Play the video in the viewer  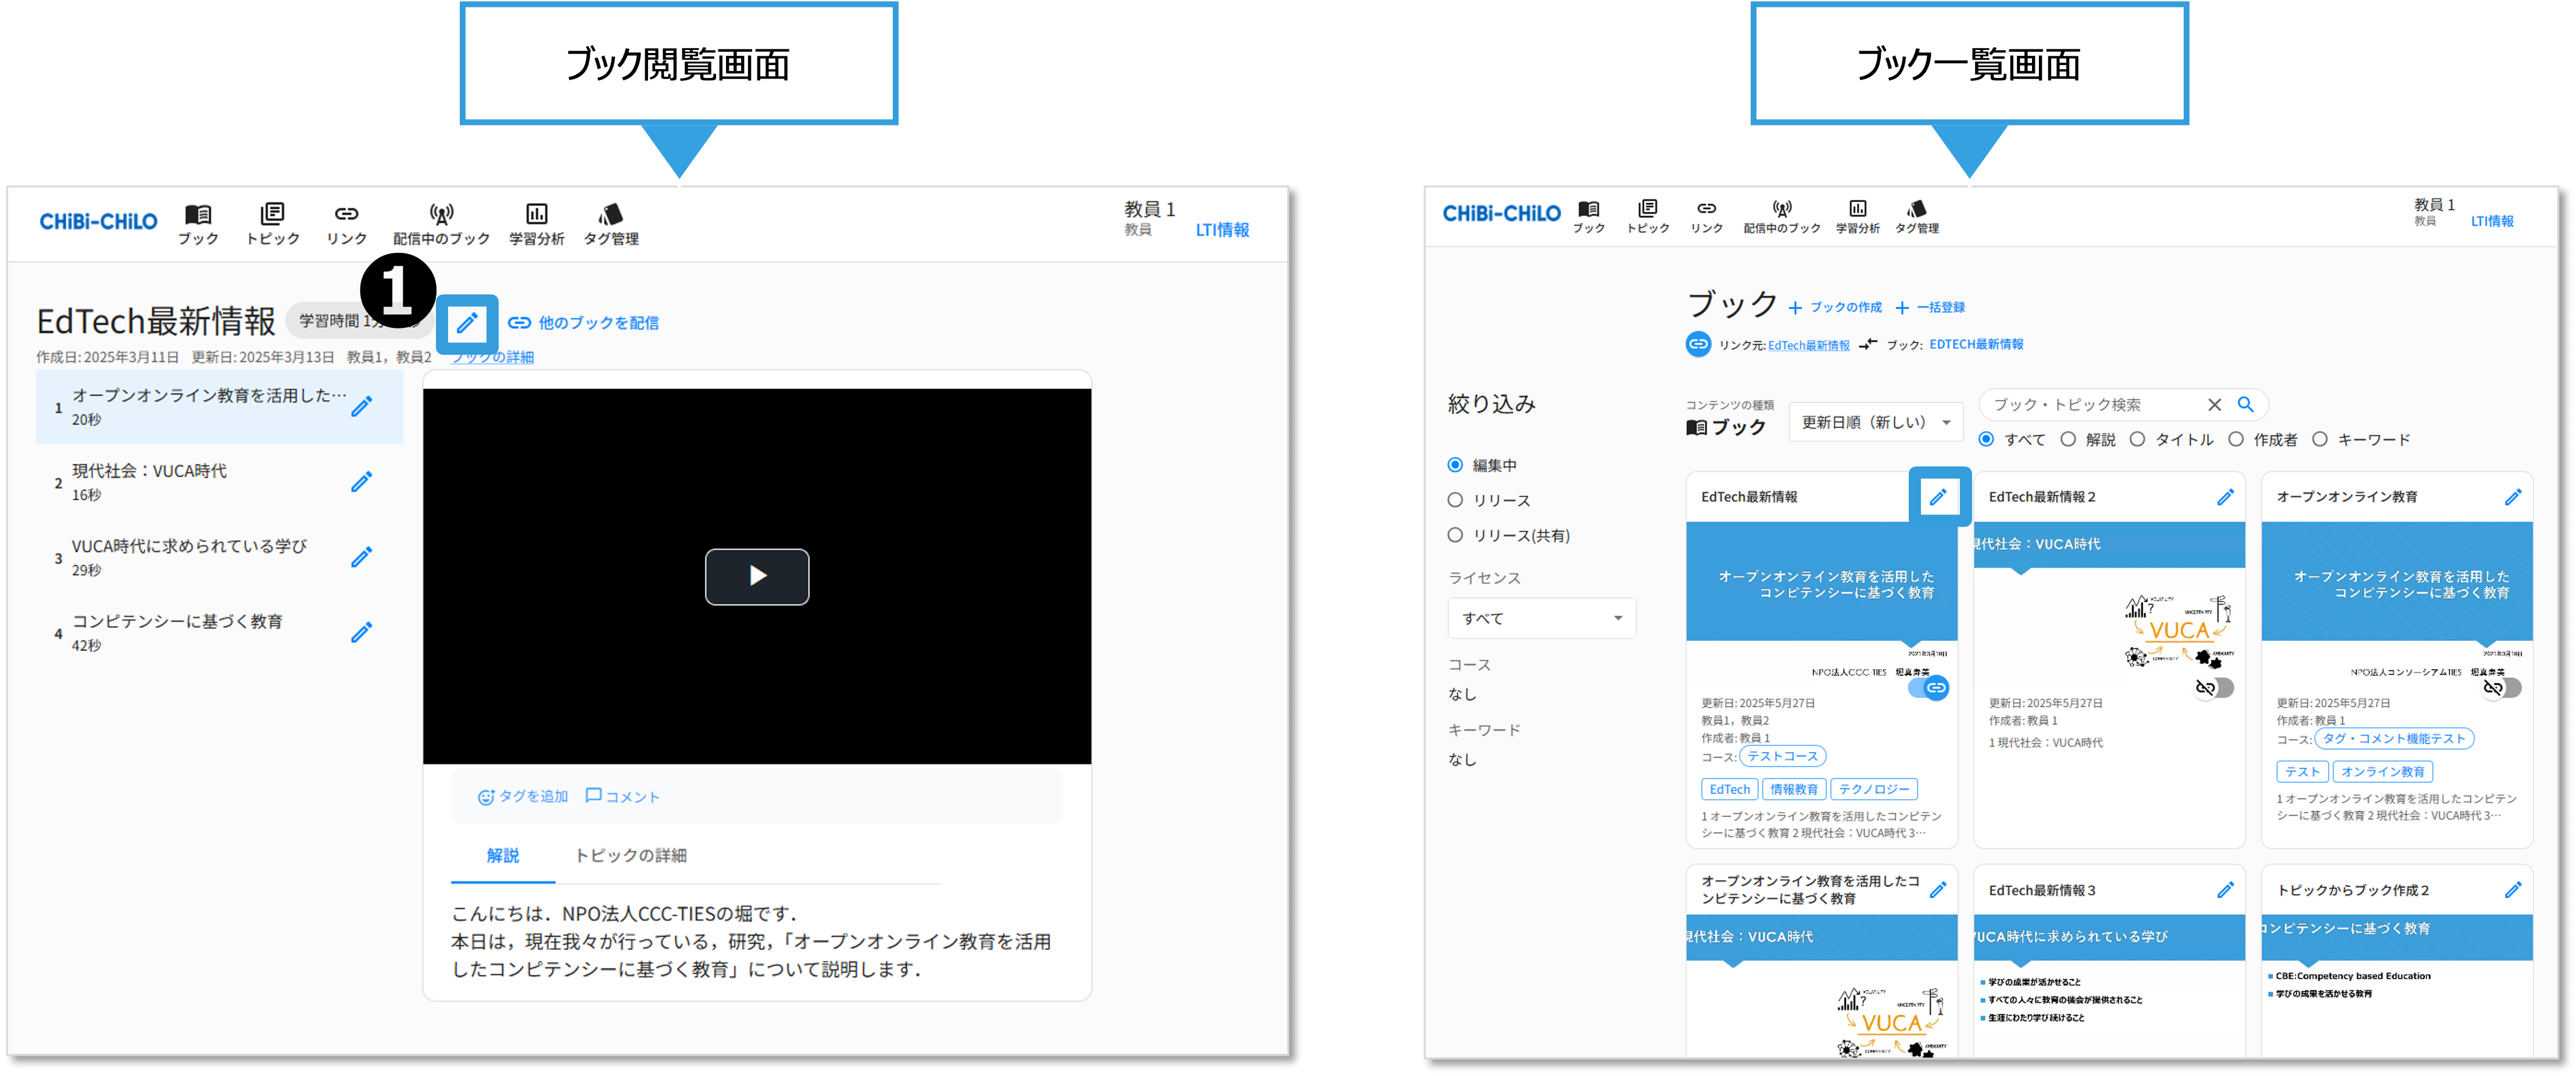757,576
